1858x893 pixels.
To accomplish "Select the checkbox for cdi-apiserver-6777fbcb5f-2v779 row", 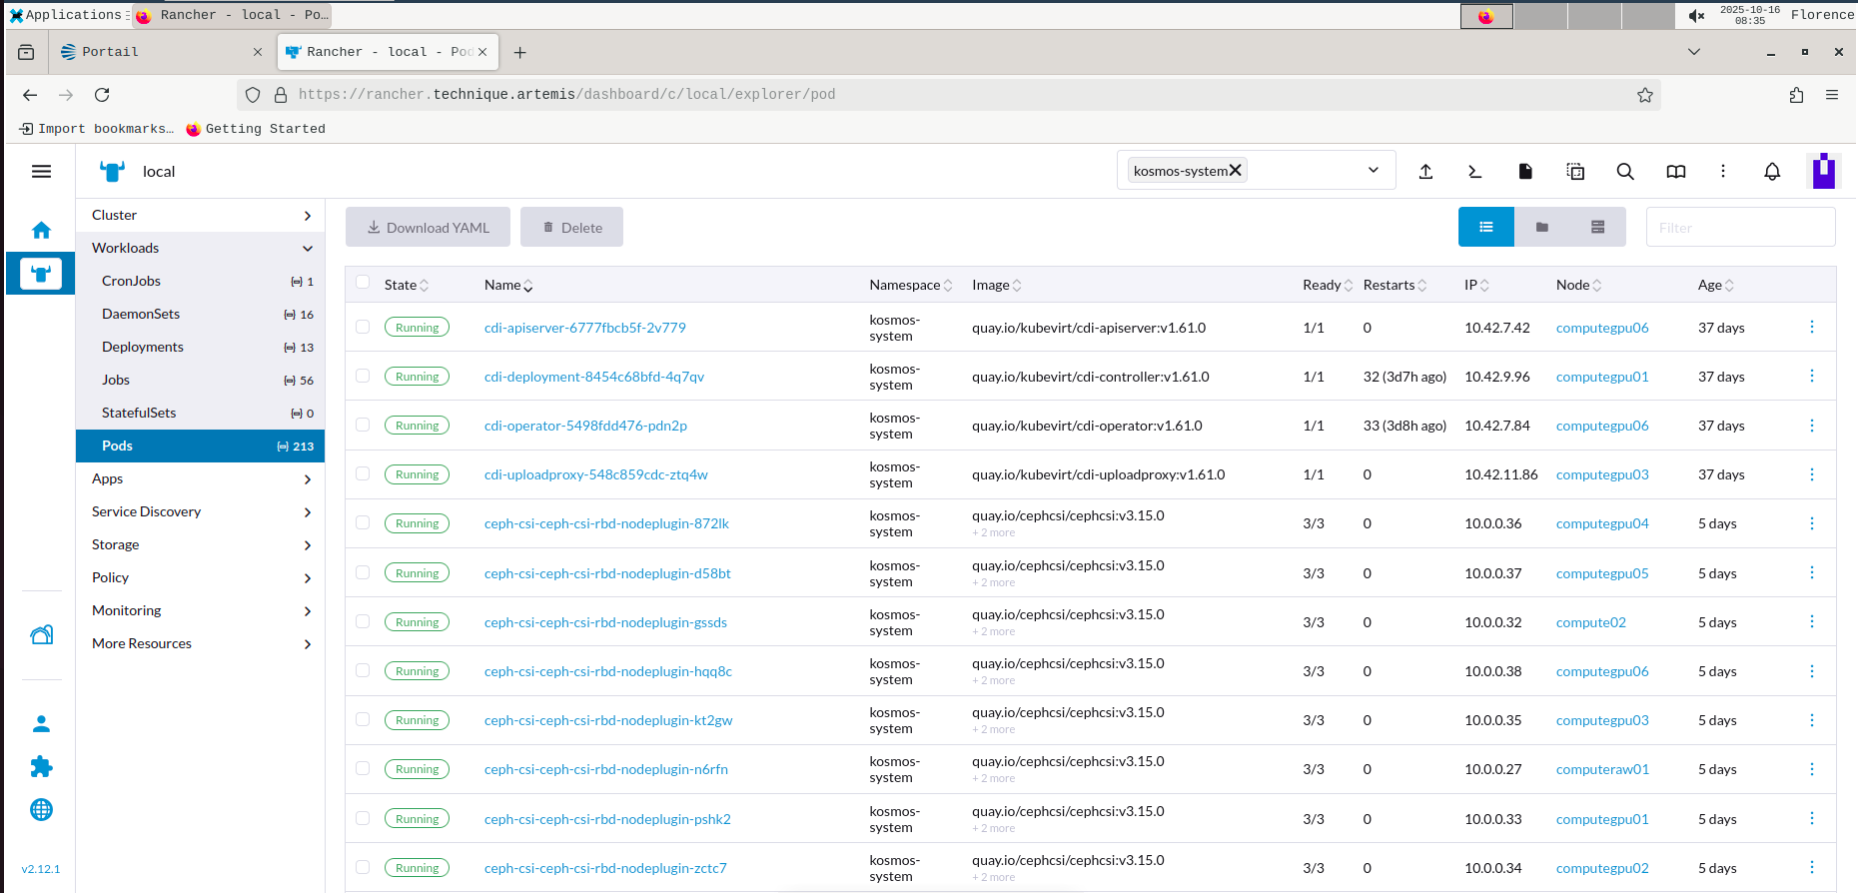I will click(x=363, y=327).
